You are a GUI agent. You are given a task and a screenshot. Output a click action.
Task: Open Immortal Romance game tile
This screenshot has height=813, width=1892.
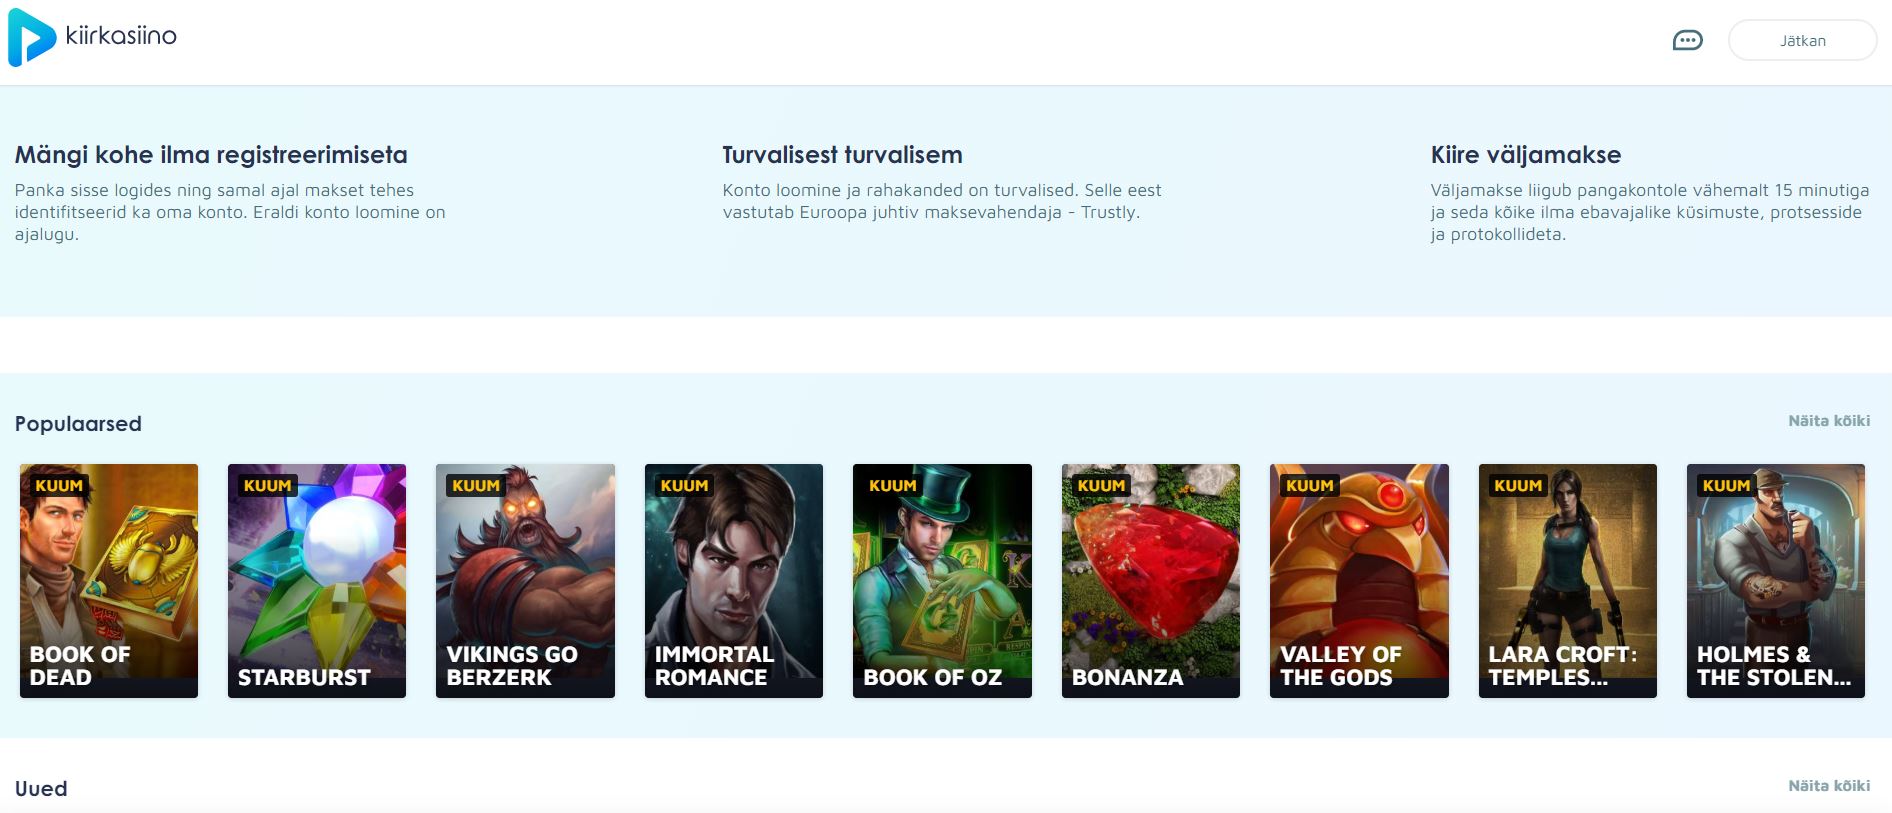click(734, 581)
